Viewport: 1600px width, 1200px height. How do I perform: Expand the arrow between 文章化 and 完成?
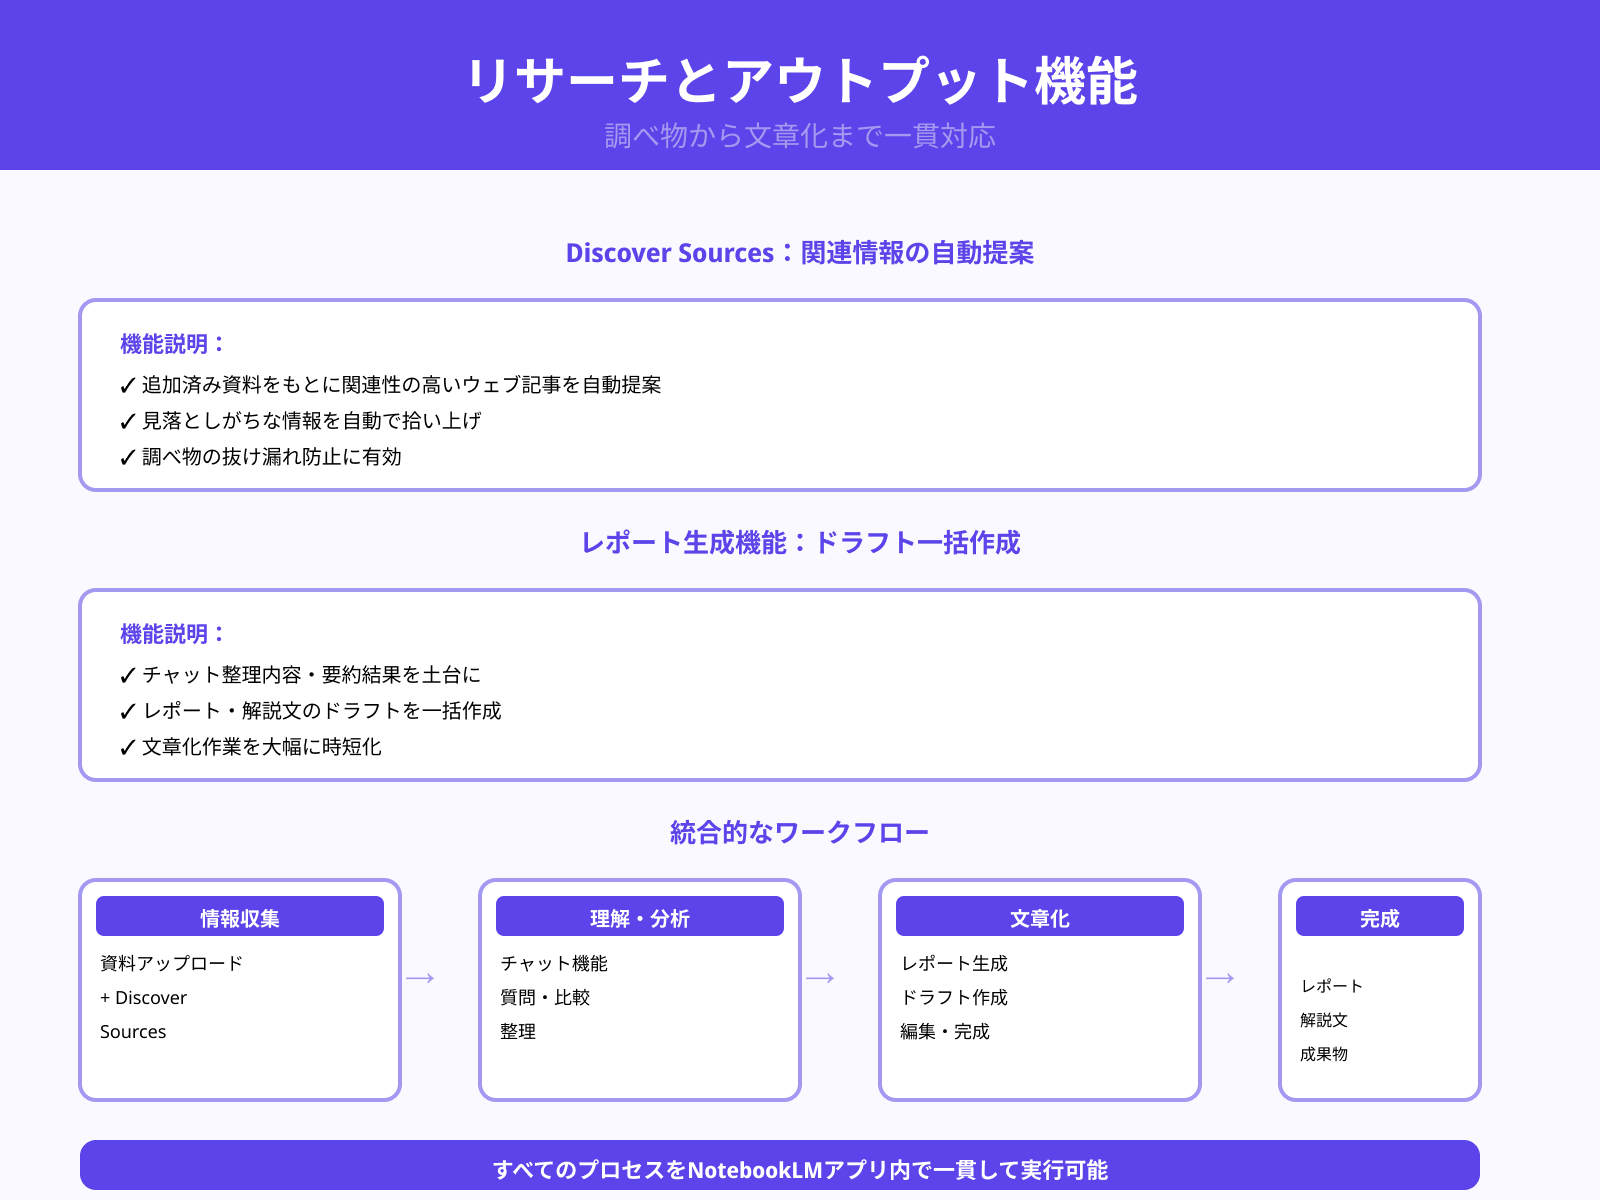click(1221, 978)
